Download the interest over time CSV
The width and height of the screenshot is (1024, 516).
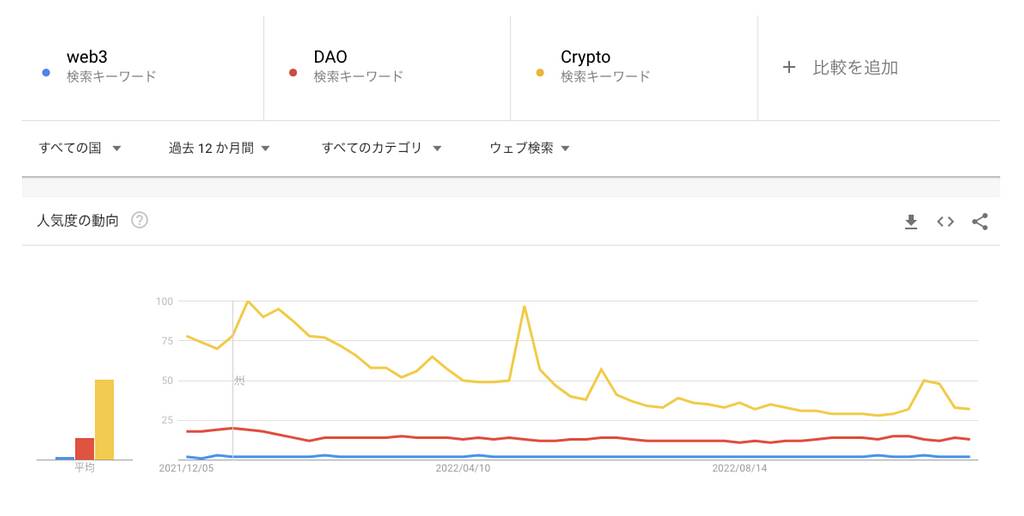911,222
